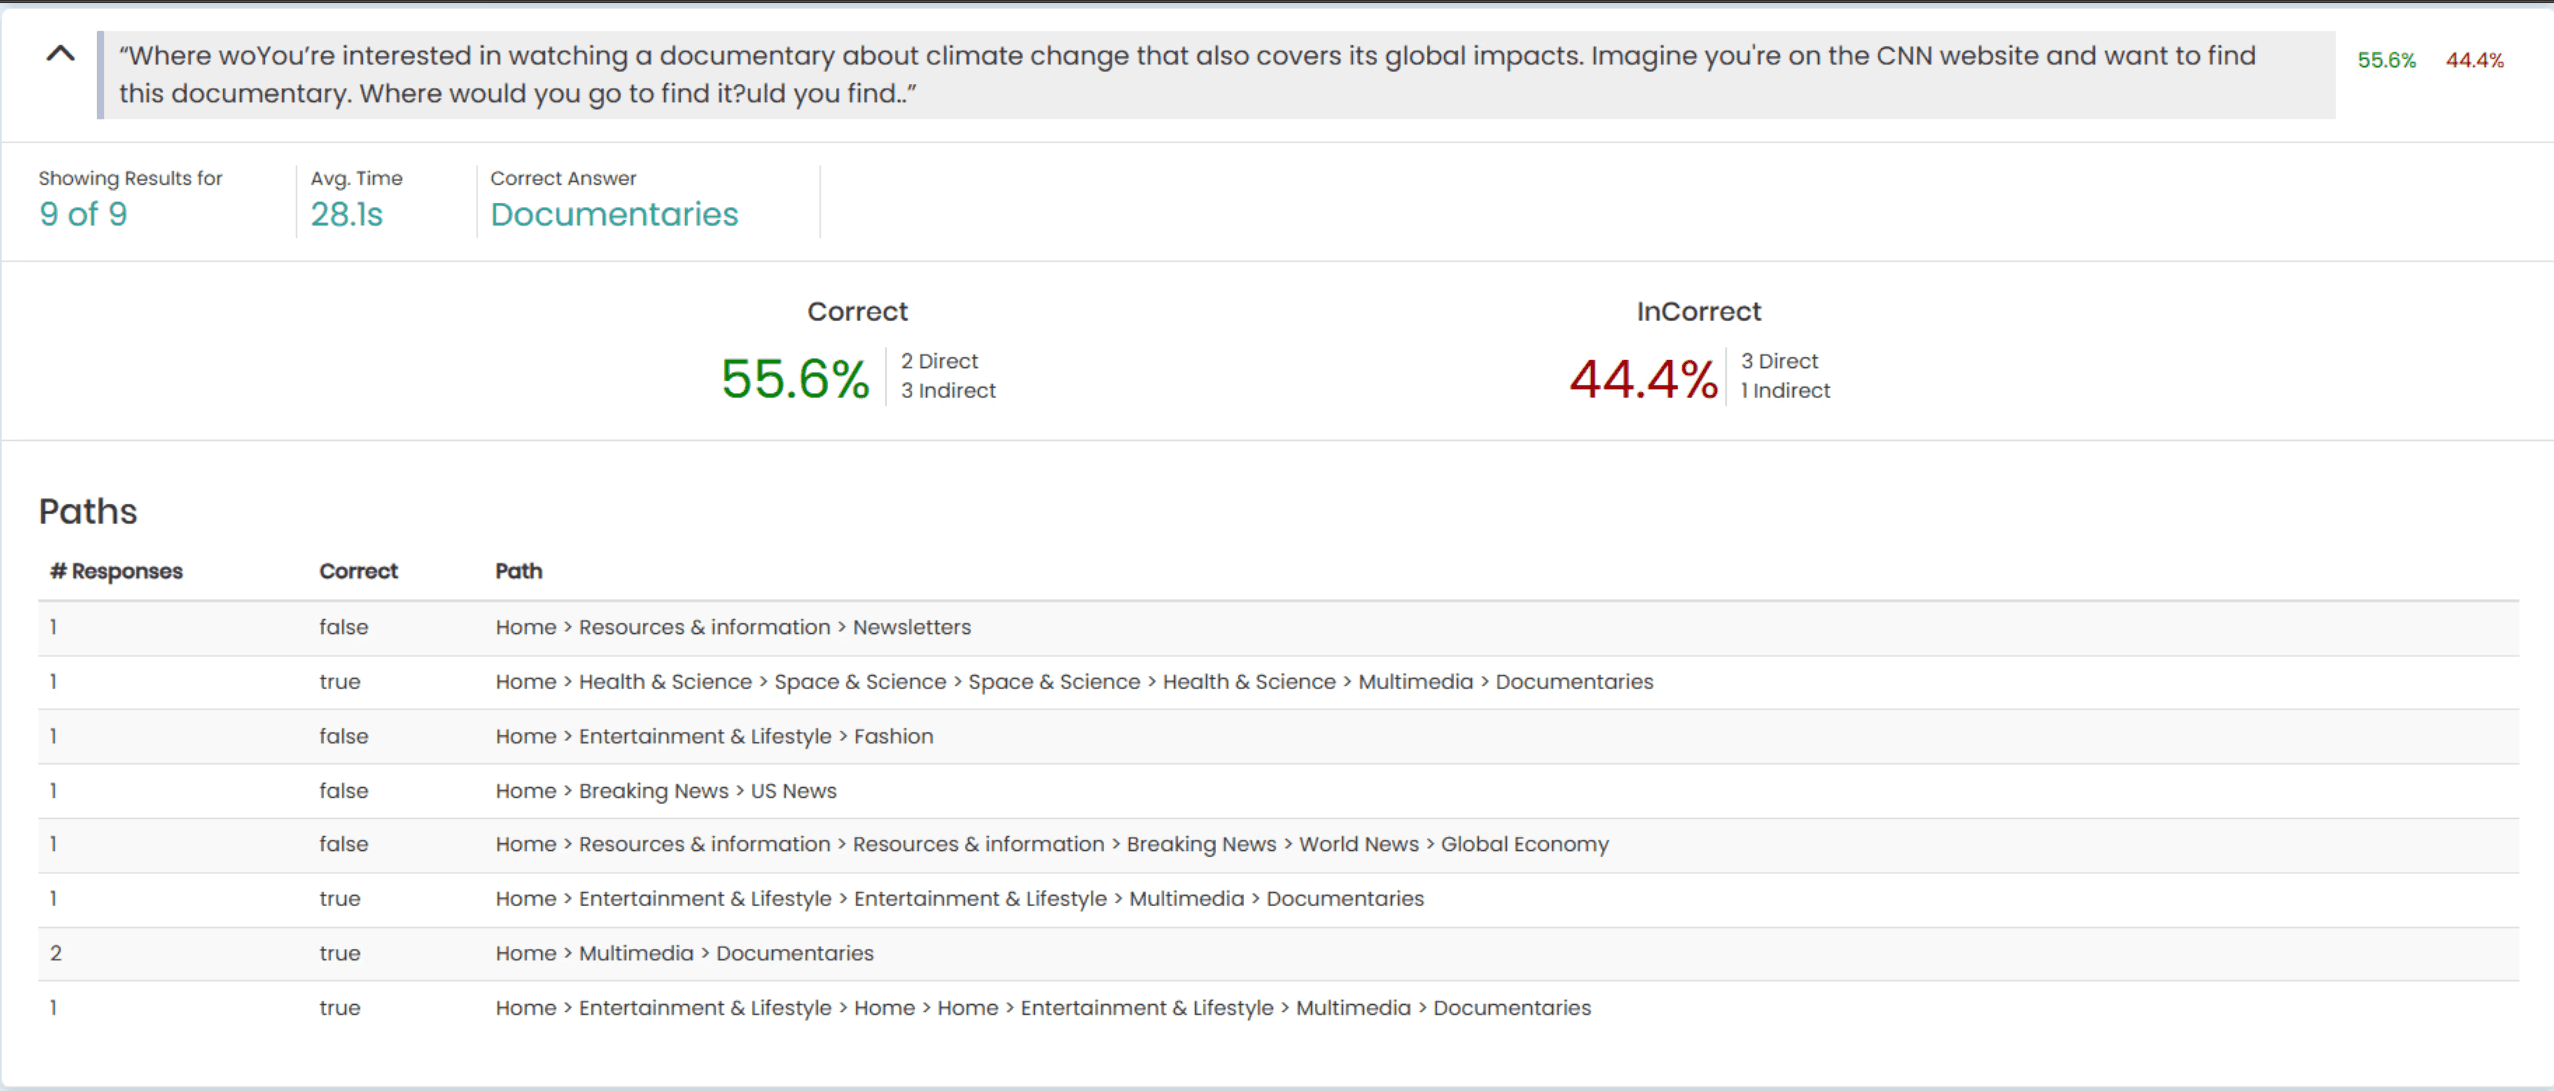
Task: Click the Documentaries correct answer value
Action: [x=614, y=214]
